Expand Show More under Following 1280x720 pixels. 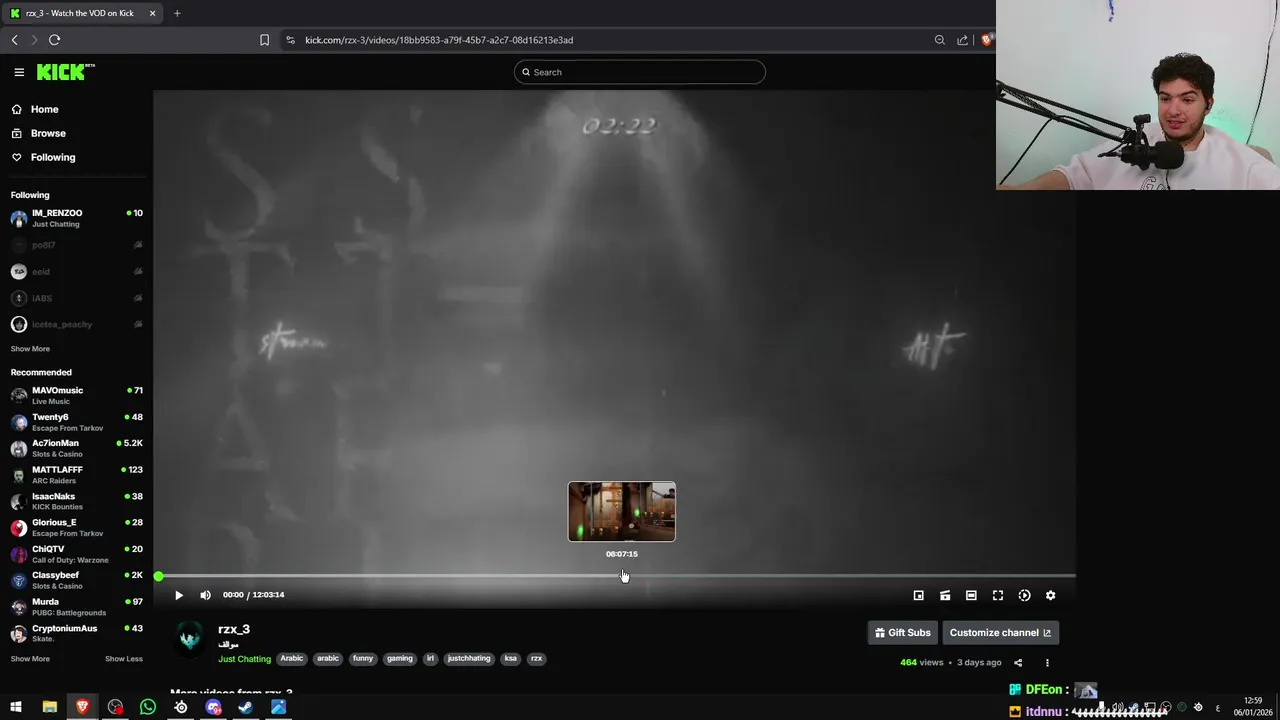click(30, 349)
